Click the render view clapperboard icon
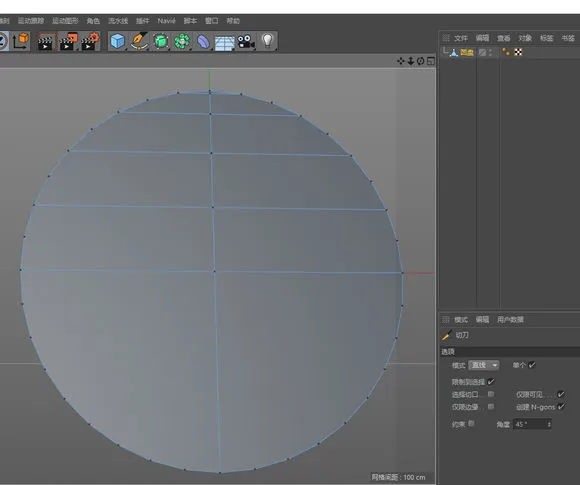The height and width of the screenshot is (485, 580). pyautogui.click(x=46, y=42)
